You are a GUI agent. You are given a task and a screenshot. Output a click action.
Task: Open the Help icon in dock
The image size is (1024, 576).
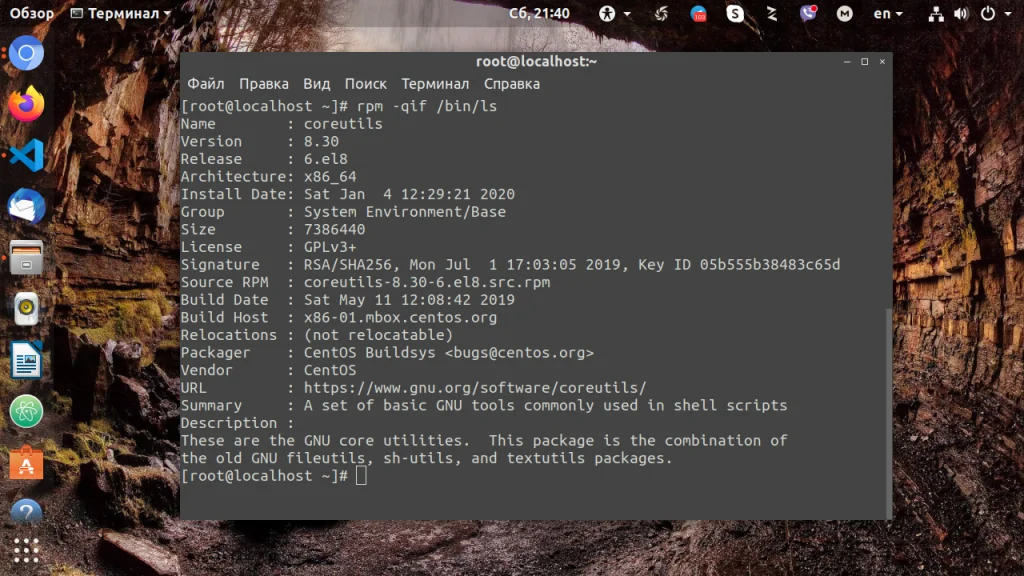point(26,512)
